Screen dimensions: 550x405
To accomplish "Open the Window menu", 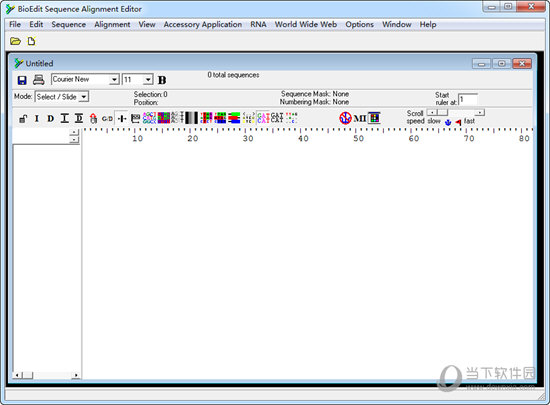I will tap(397, 25).
